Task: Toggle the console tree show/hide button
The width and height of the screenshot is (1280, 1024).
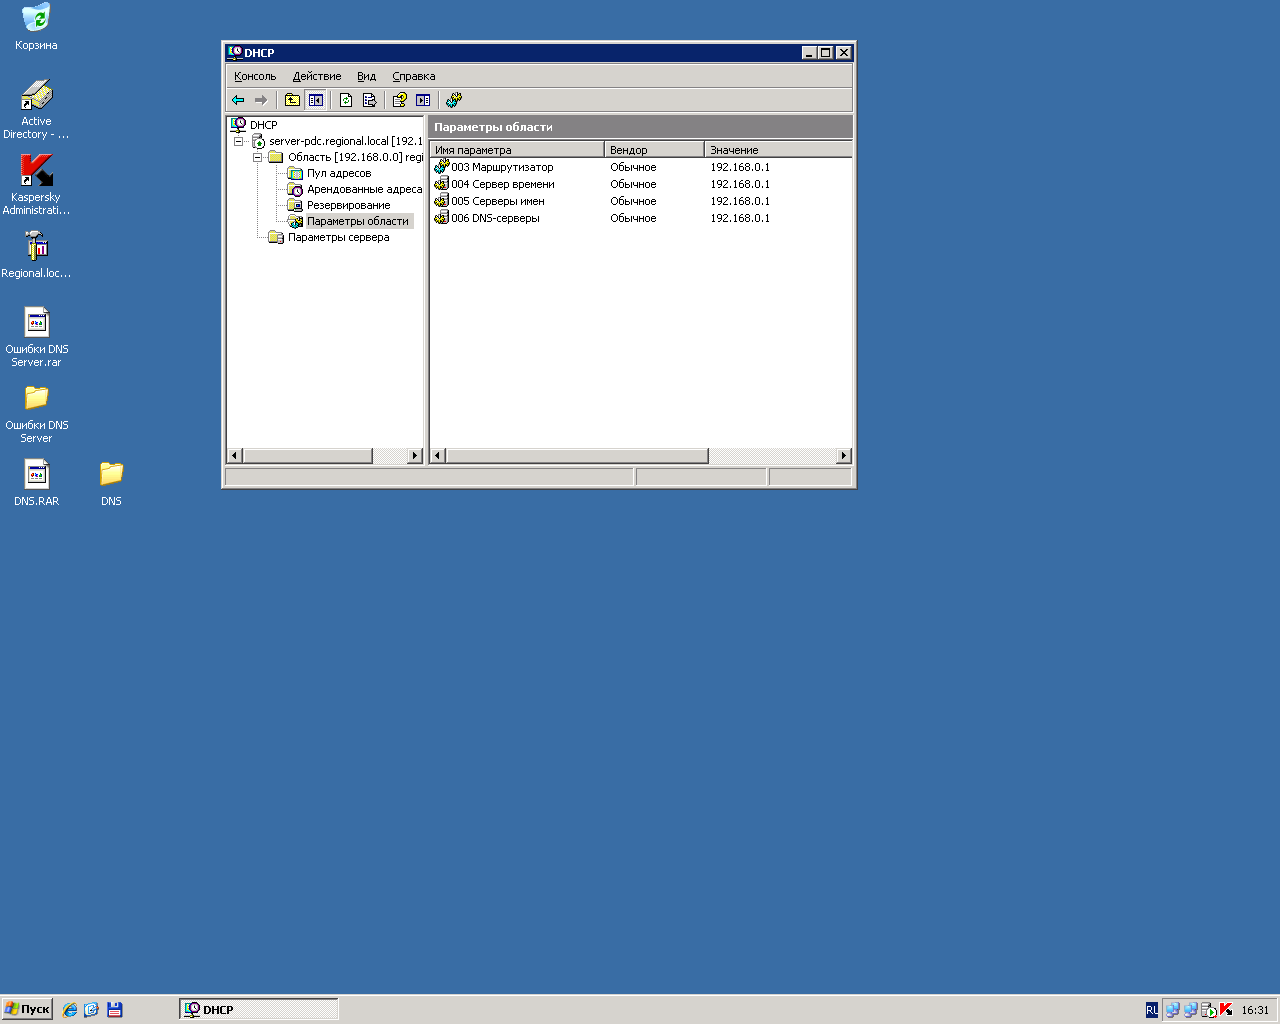Action: coord(316,100)
